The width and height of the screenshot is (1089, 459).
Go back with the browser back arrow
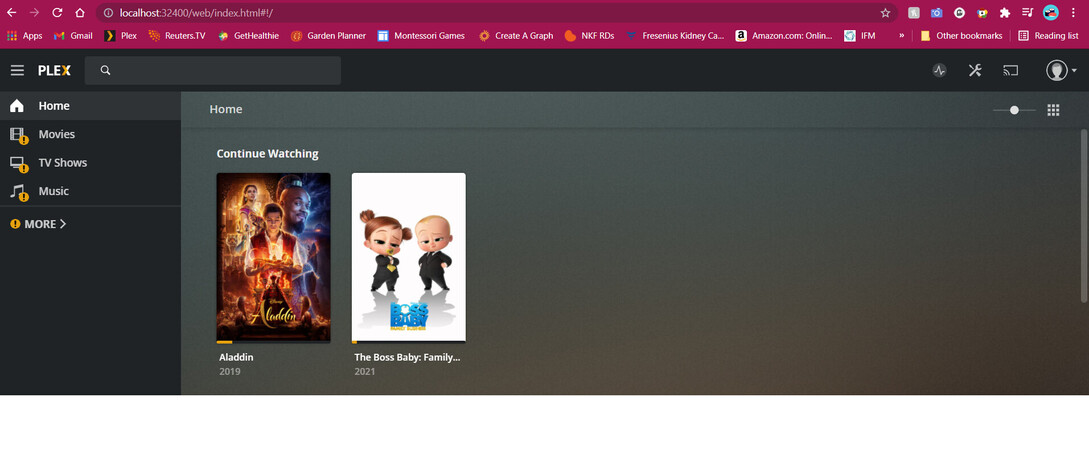tap(11, 12)
